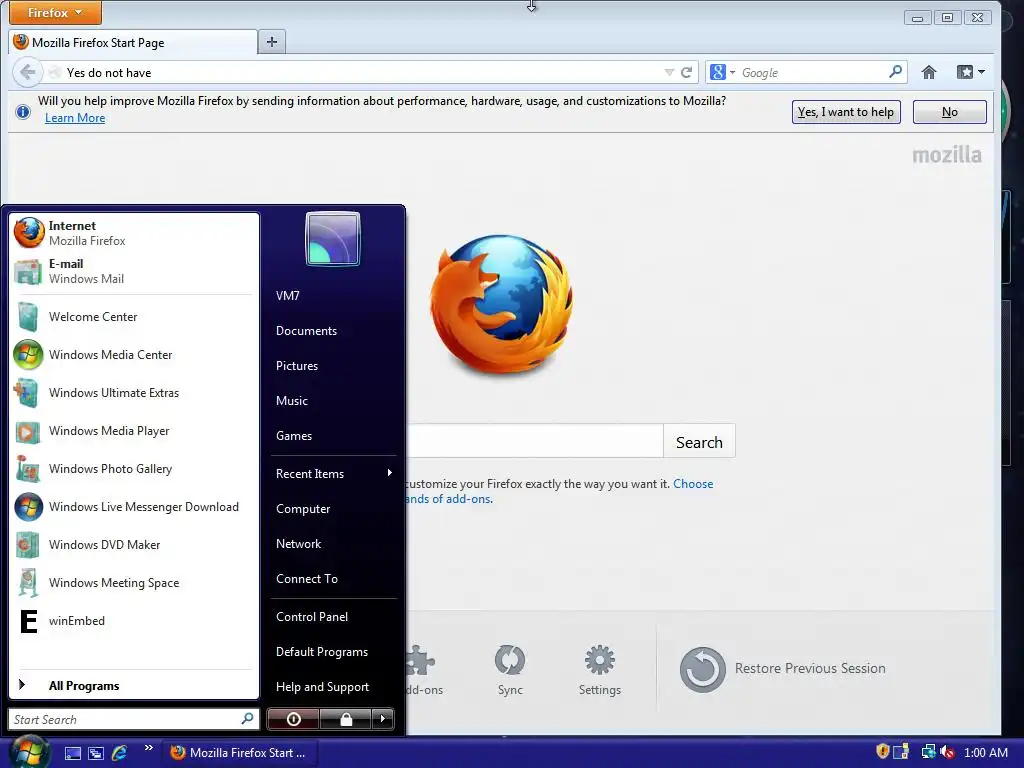Screen dimensions: 1024x768
Task: Start Windows Media Player
Action: point(134,430)
